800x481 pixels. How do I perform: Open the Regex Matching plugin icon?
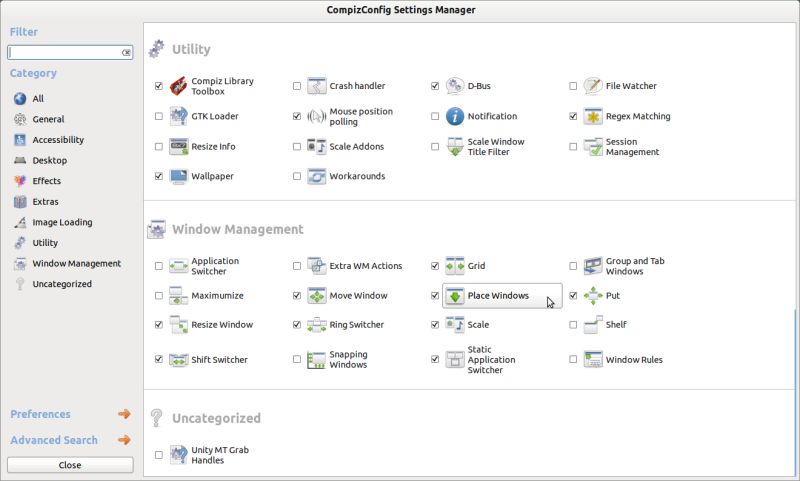(x=593, y=116)
